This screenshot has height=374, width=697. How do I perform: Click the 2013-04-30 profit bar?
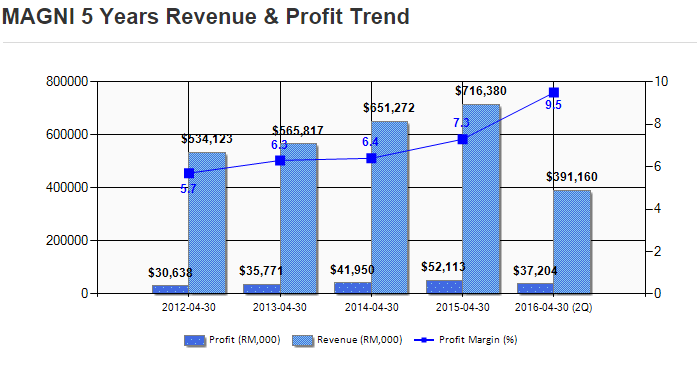(262, 289)
